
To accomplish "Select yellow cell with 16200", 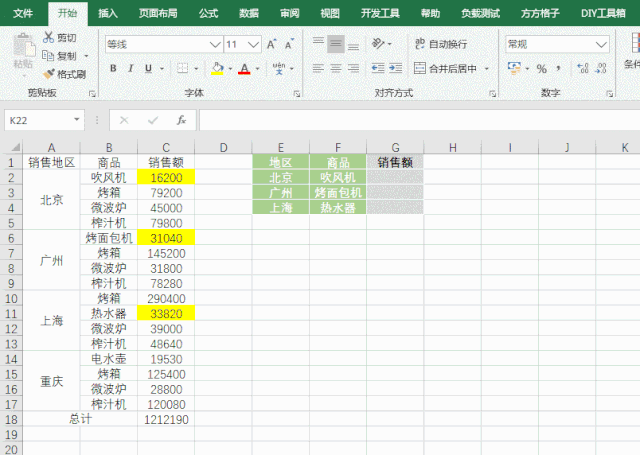I will [166, 178].
